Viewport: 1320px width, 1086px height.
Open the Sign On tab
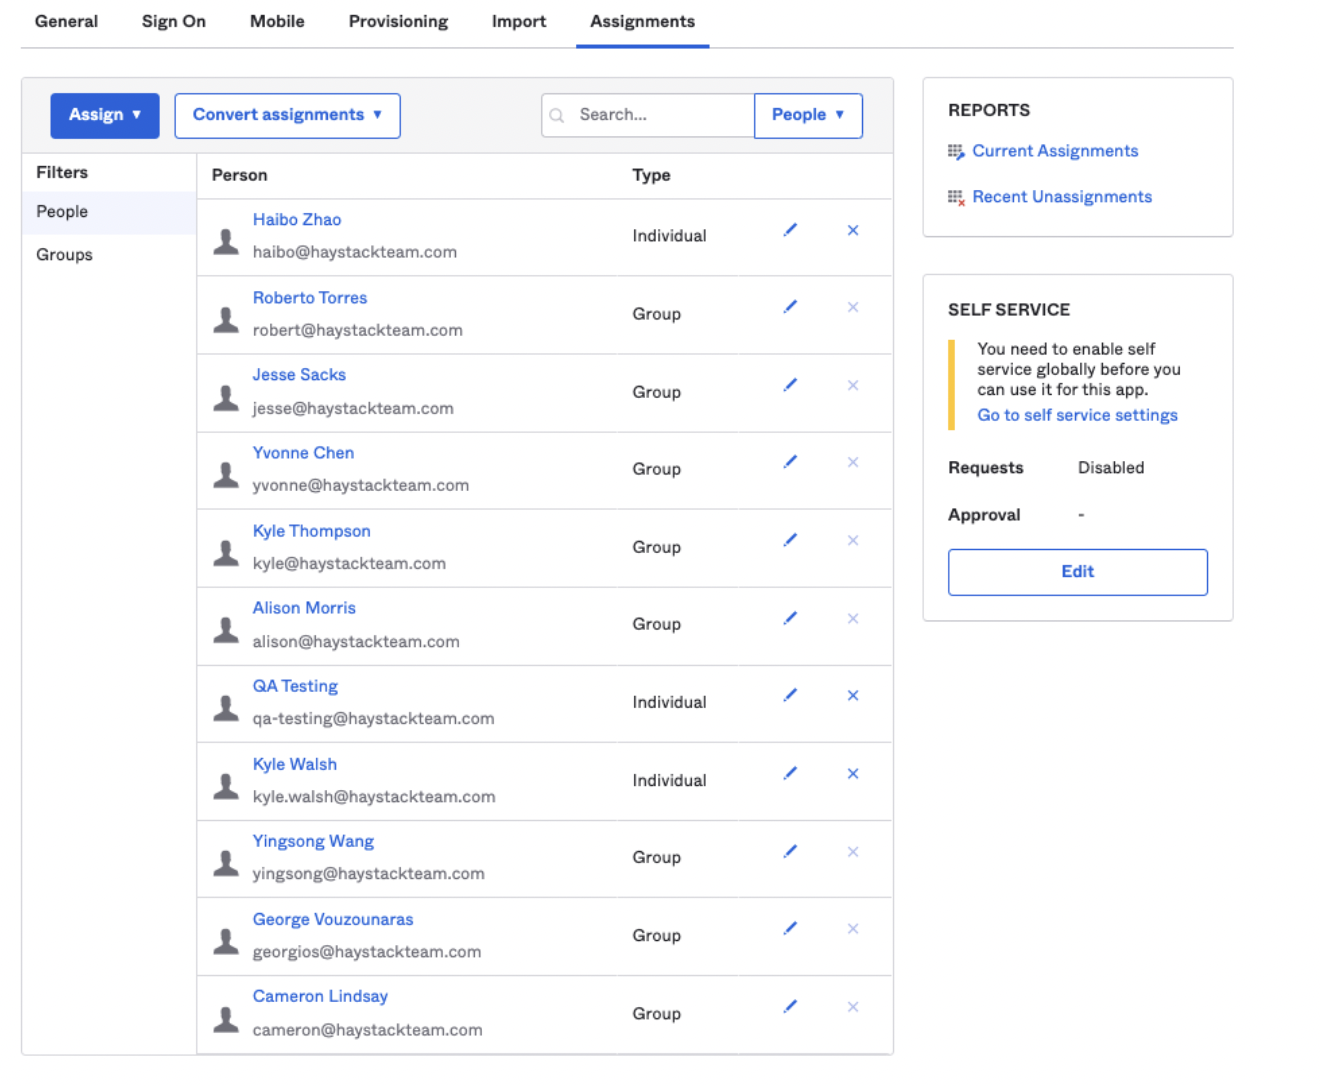(x=174, y=21)
